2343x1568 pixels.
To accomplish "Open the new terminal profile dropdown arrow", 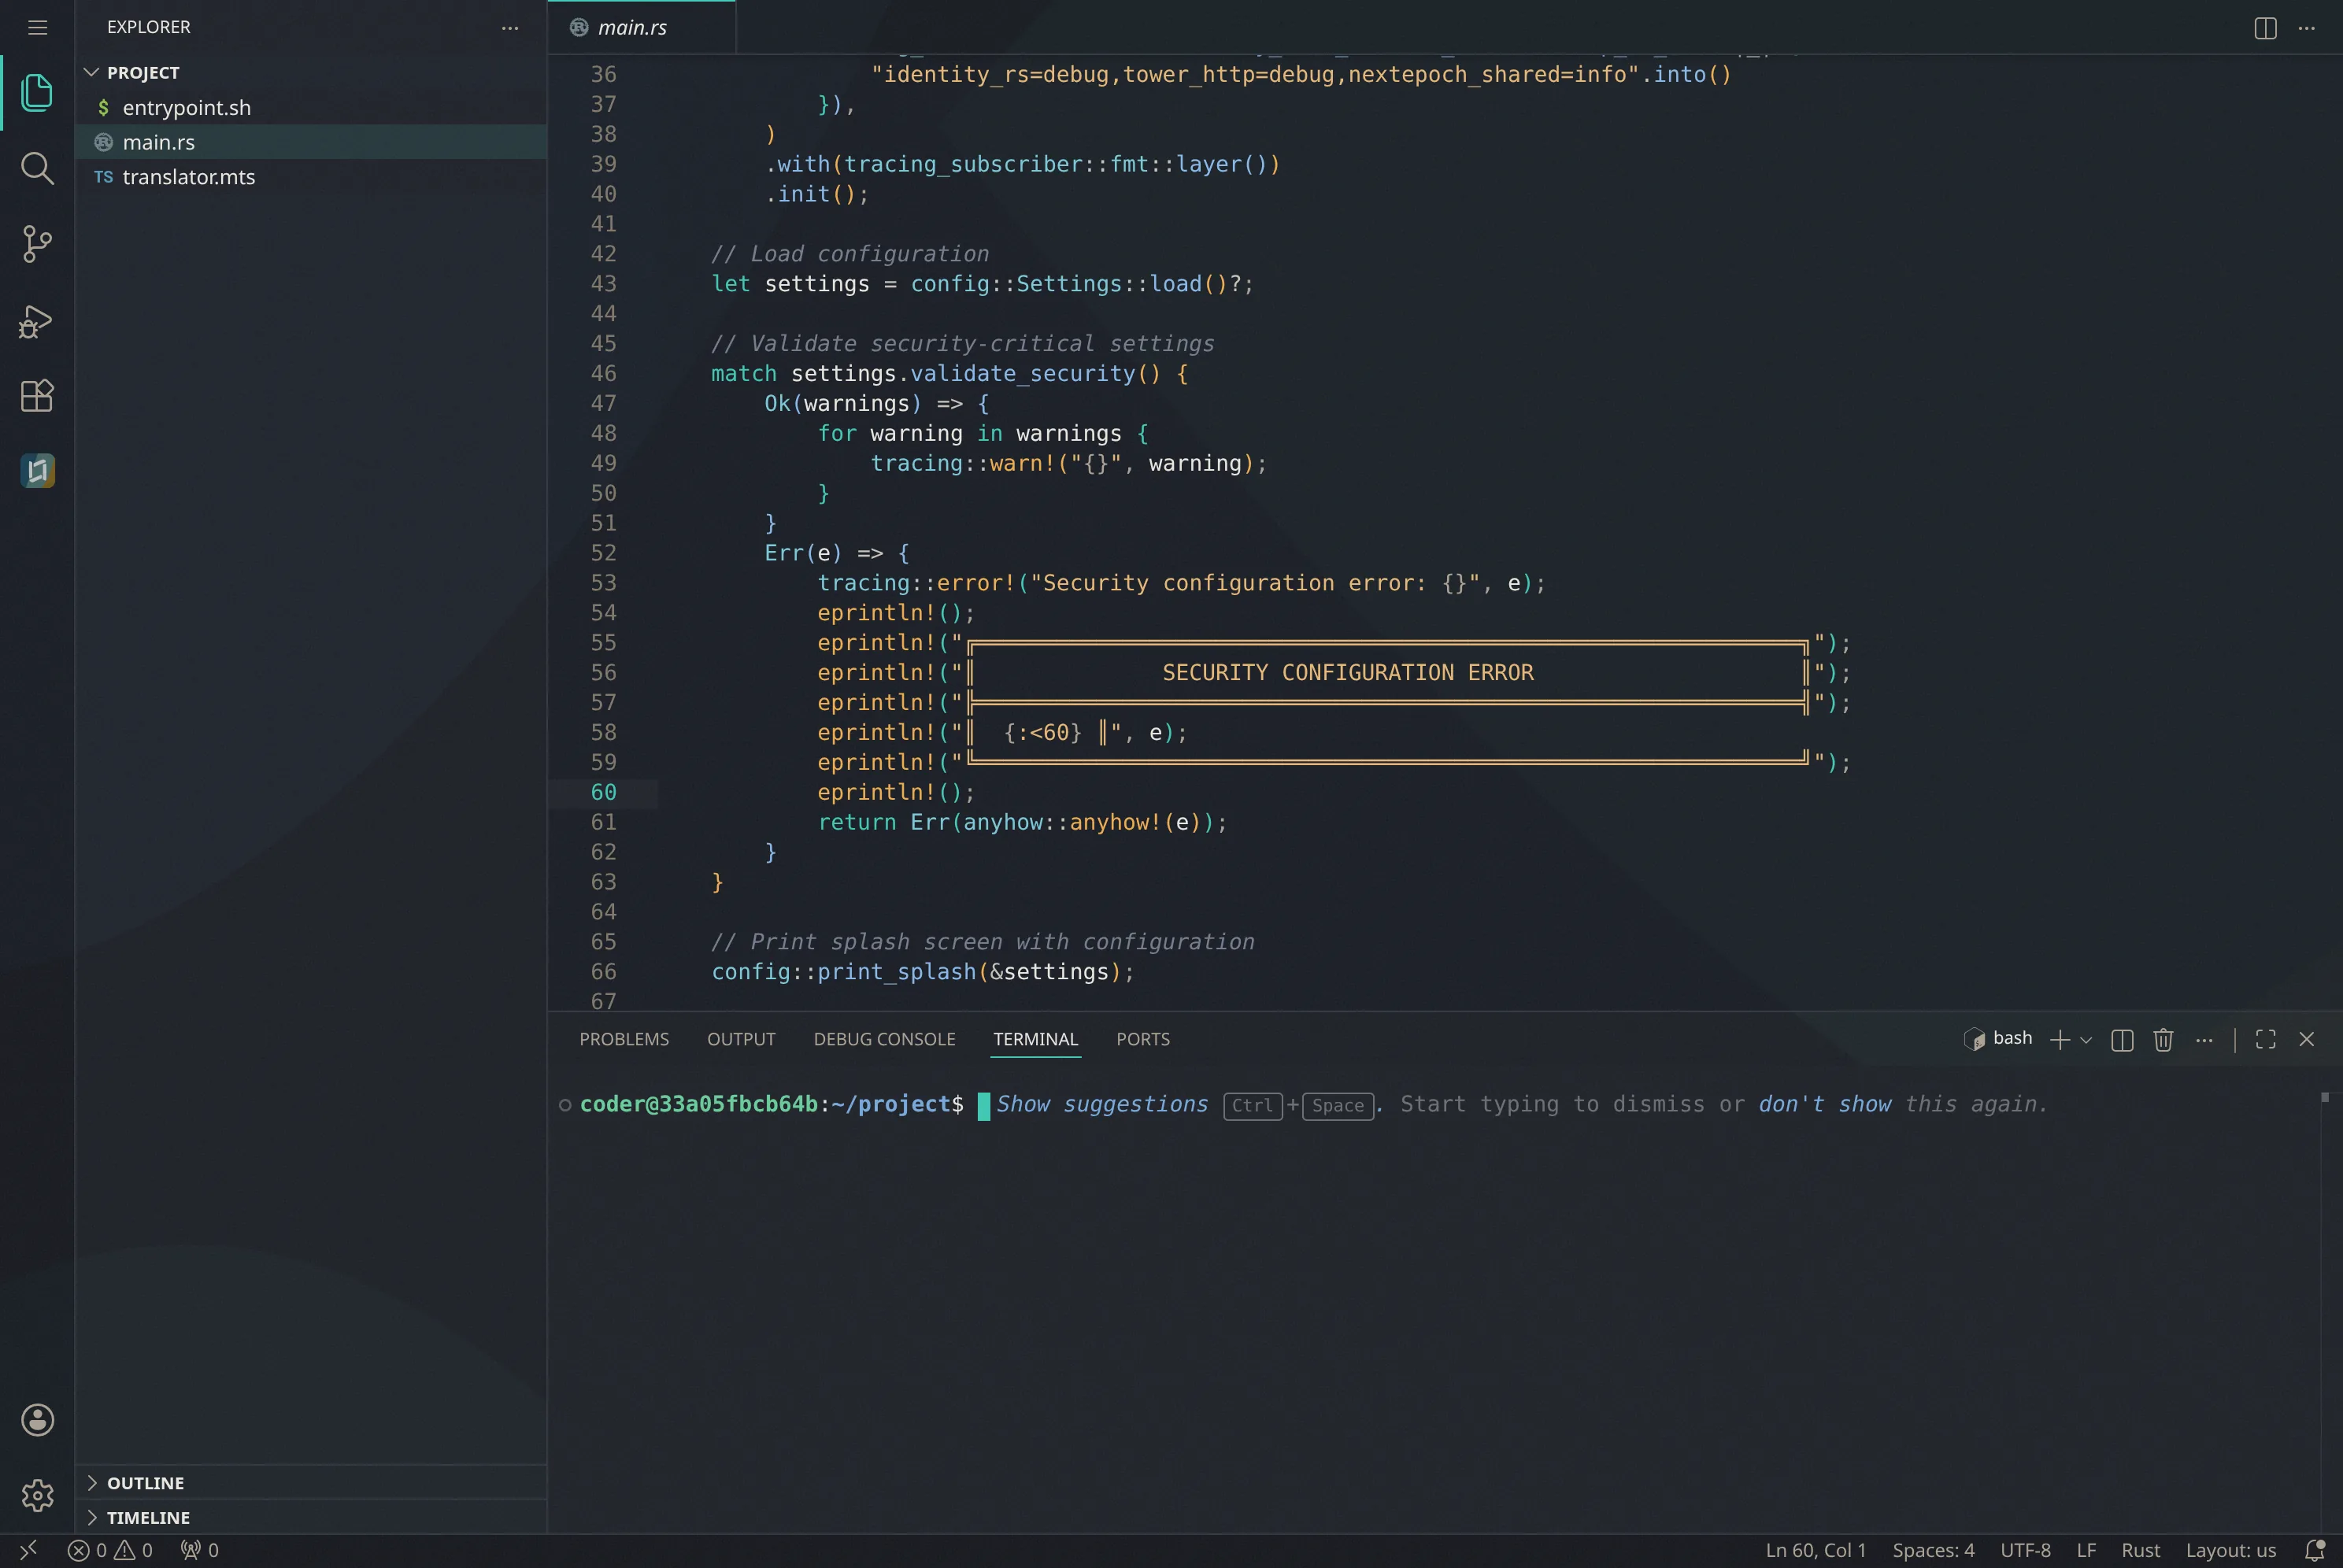I will tap(2085, 1040).
